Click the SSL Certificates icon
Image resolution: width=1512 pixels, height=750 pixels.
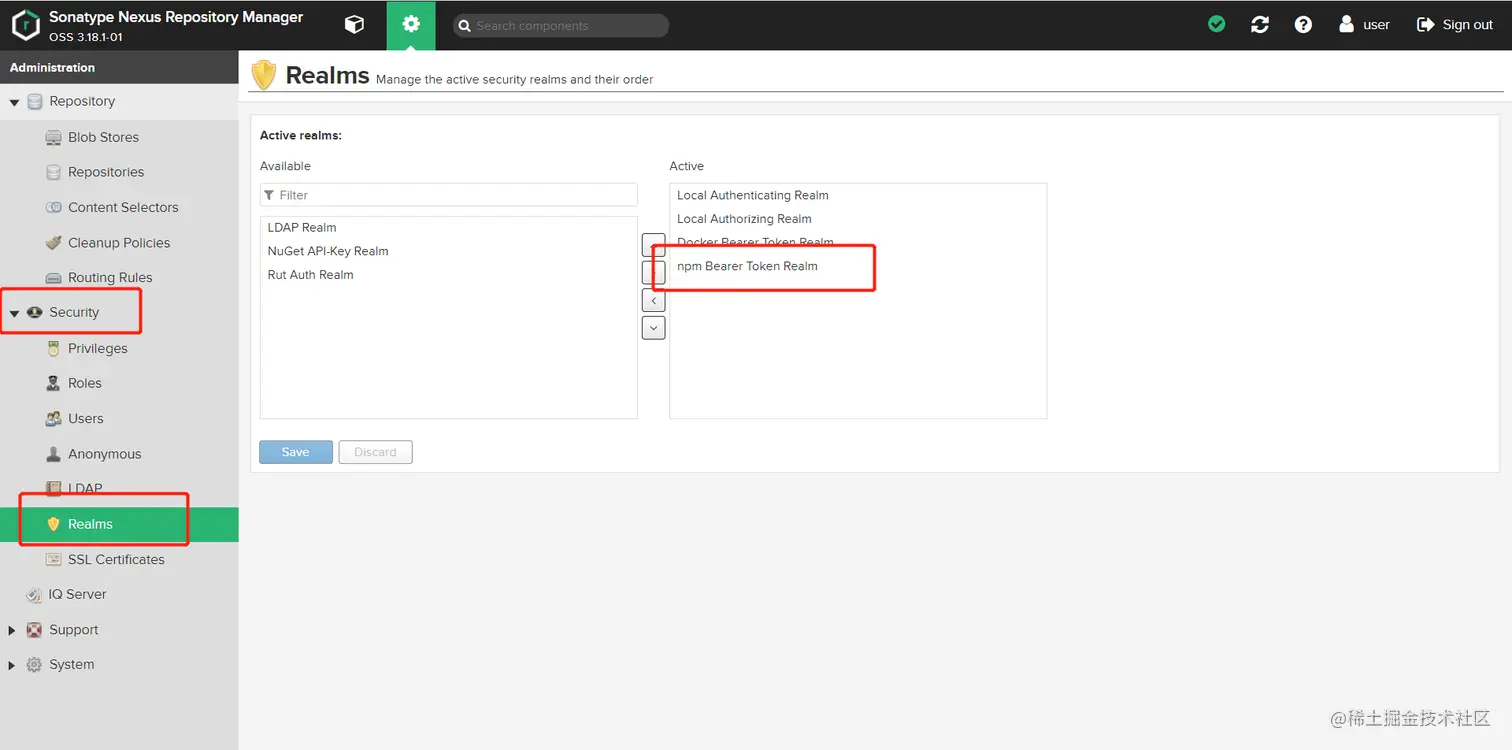point(54,559)
